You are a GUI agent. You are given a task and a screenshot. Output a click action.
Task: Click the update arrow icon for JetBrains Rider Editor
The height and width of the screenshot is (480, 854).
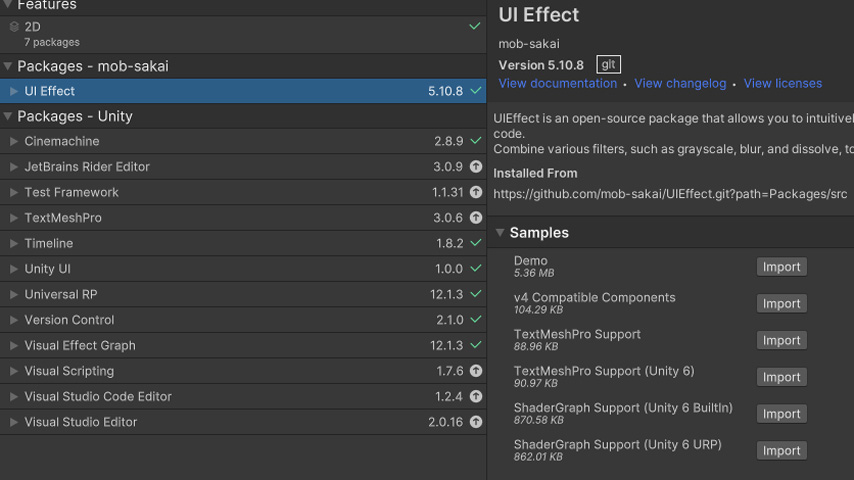(476, 167)
